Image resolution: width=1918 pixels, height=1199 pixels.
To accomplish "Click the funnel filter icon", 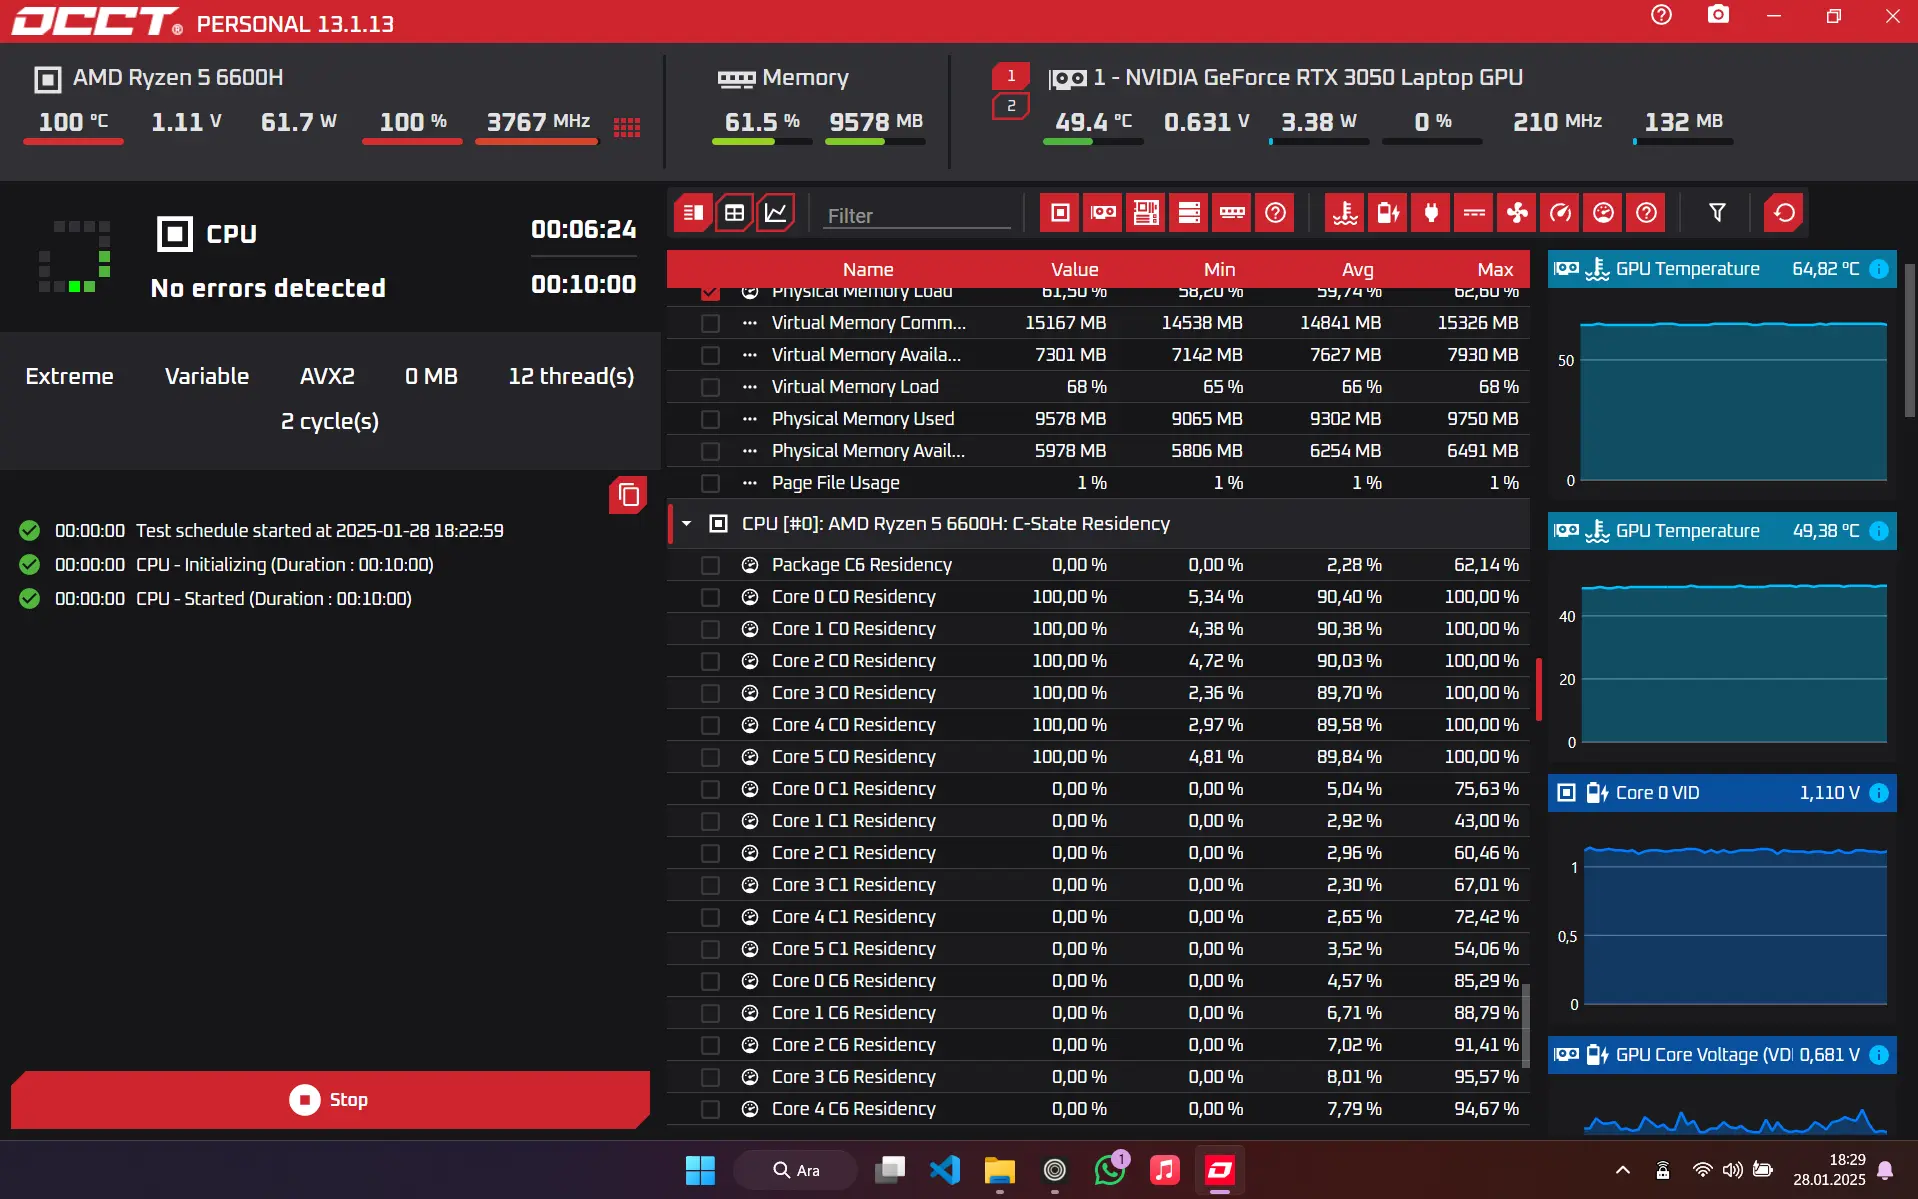I will click(1717, 213).
